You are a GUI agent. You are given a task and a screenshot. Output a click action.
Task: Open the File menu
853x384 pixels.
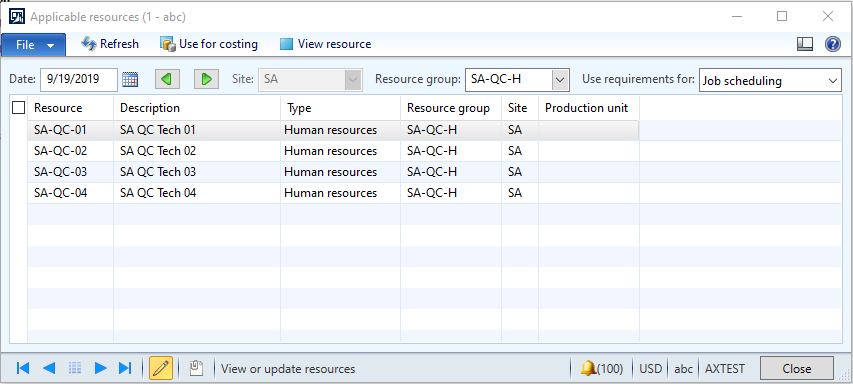33,45
